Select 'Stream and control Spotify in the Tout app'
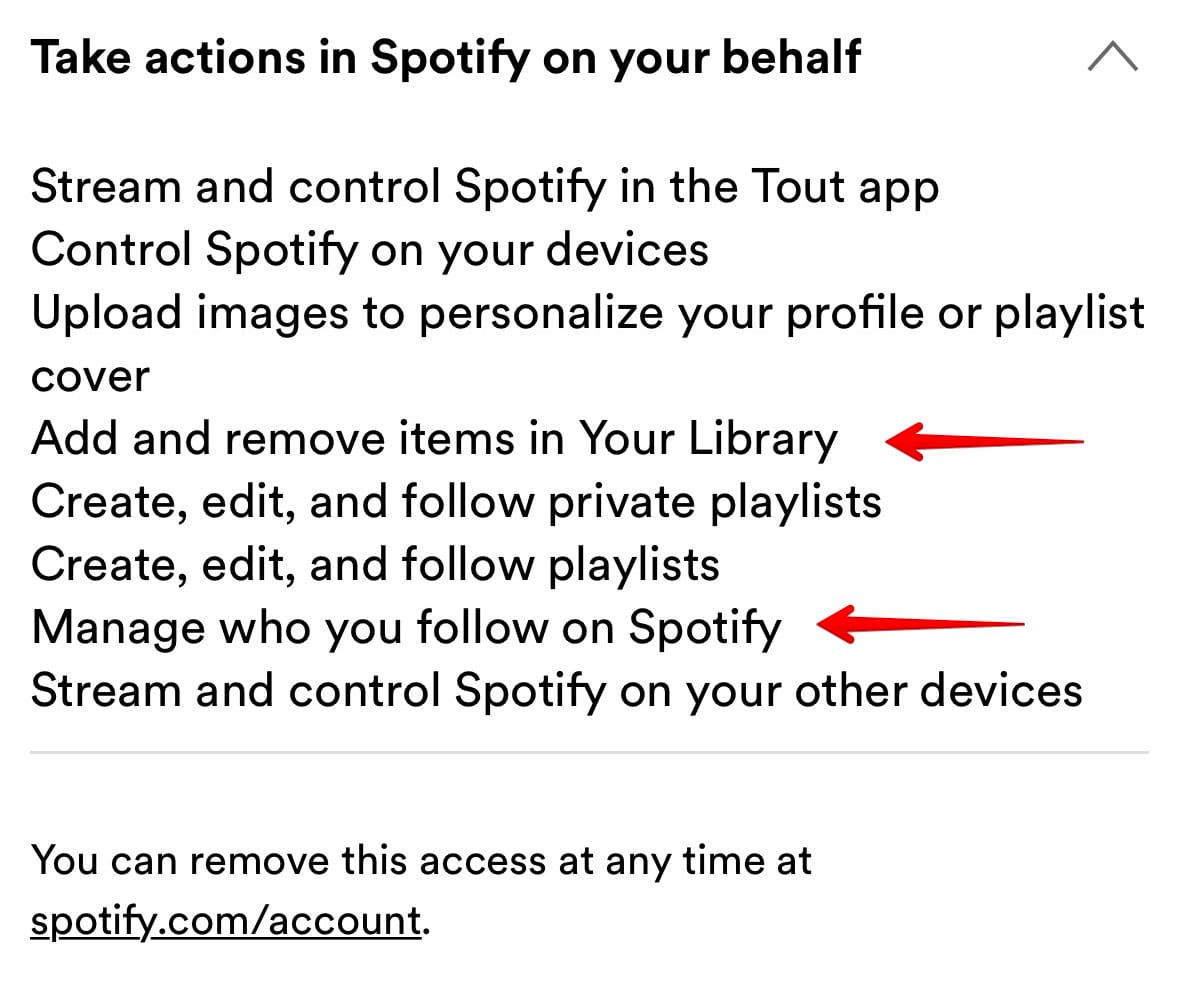1179x985 pixels. (x=485, y=186)
